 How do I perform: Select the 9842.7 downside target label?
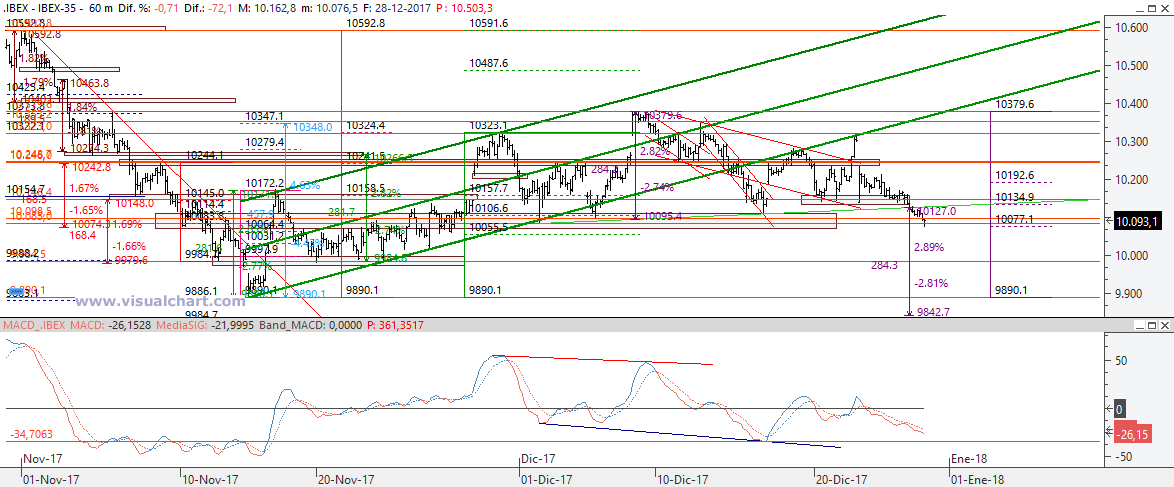[933, 313]
